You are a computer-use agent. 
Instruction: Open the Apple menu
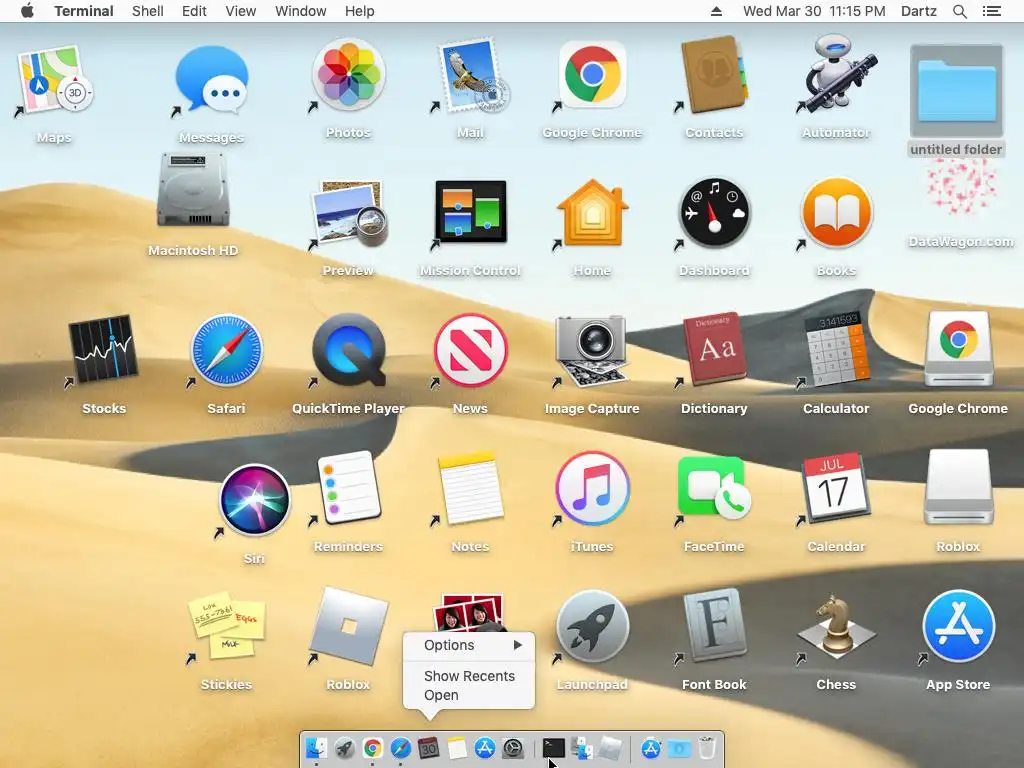tap(27, 11)
